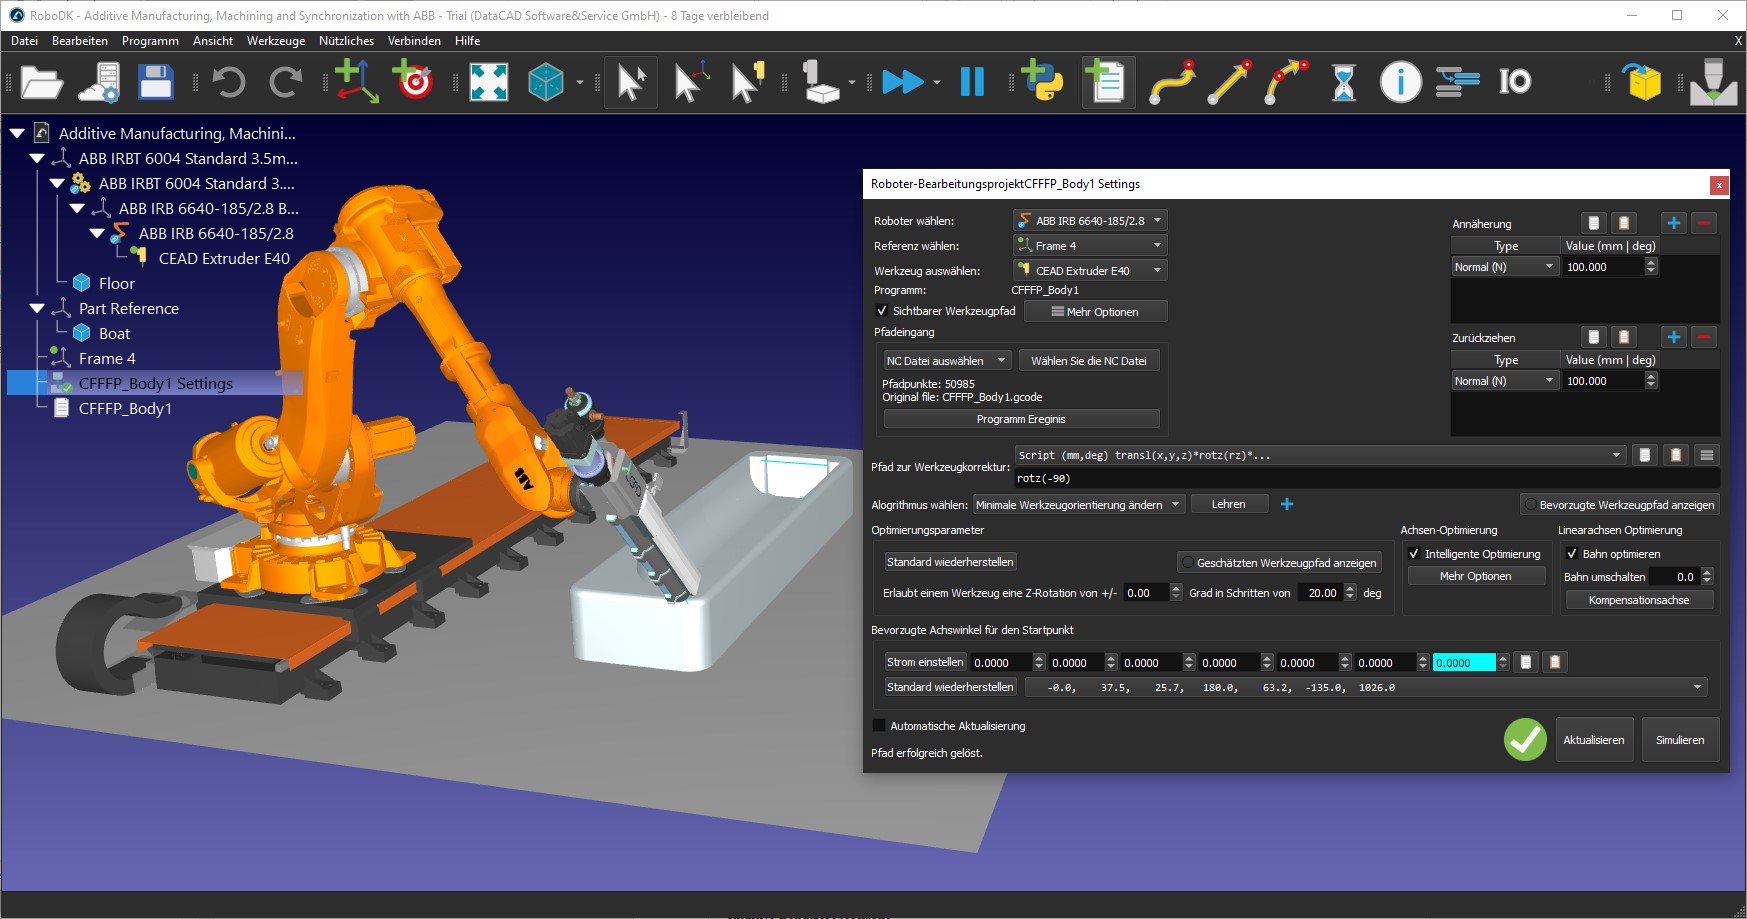This screenshot has width=1747, height=919.
Task: Add a Python program via the Python icon
Action: [x=1040, y=82]
